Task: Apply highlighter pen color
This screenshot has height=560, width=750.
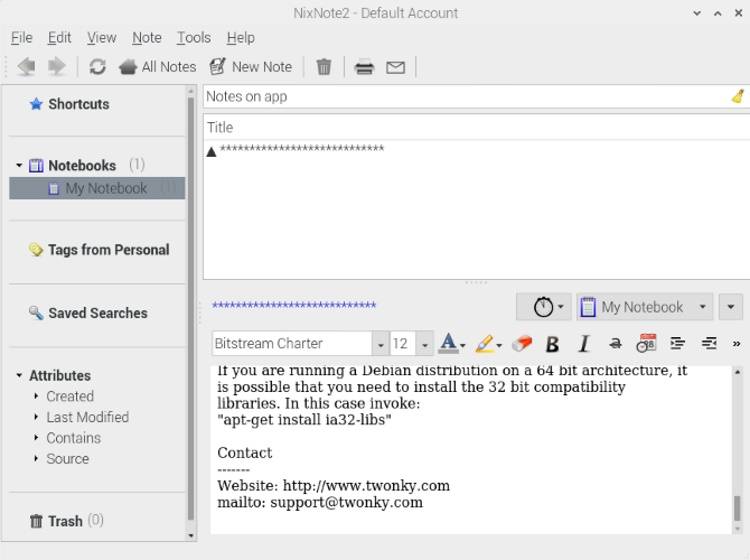Action: tap(485, 343)
